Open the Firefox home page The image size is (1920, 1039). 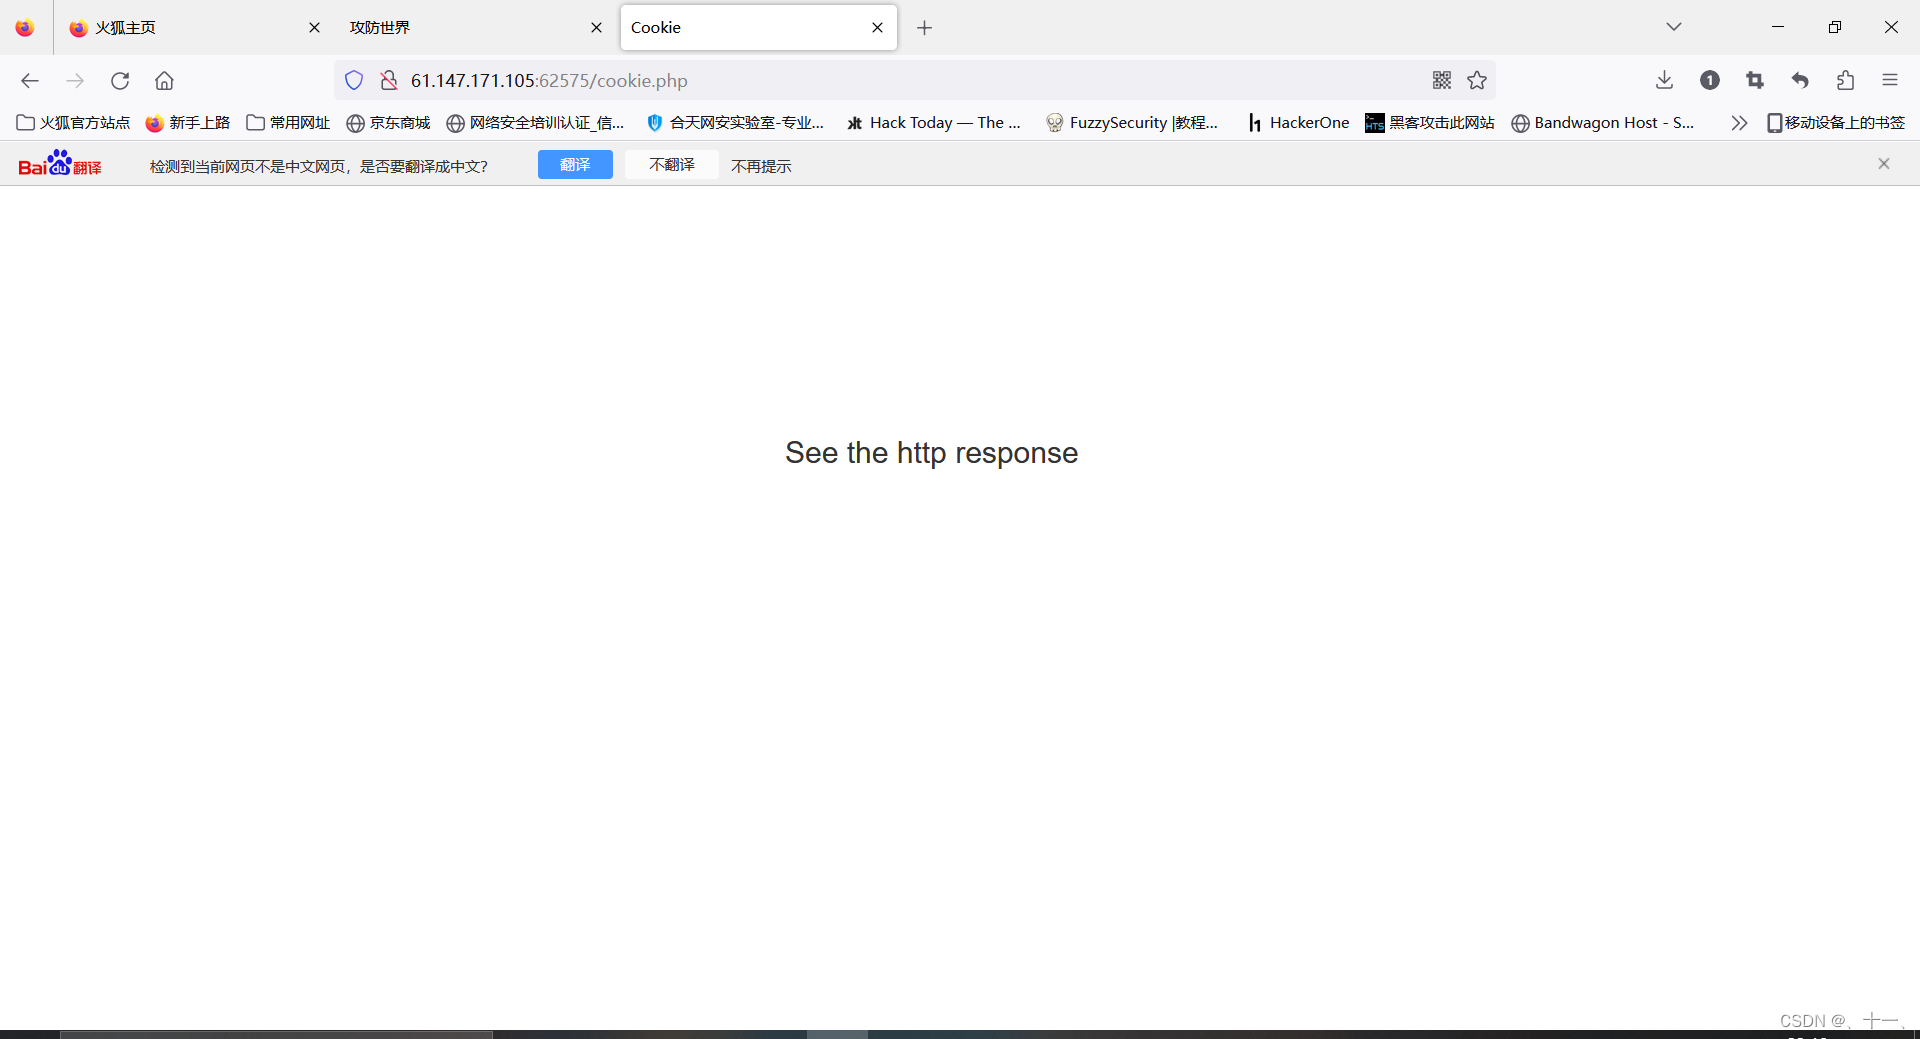coord(164,81)
